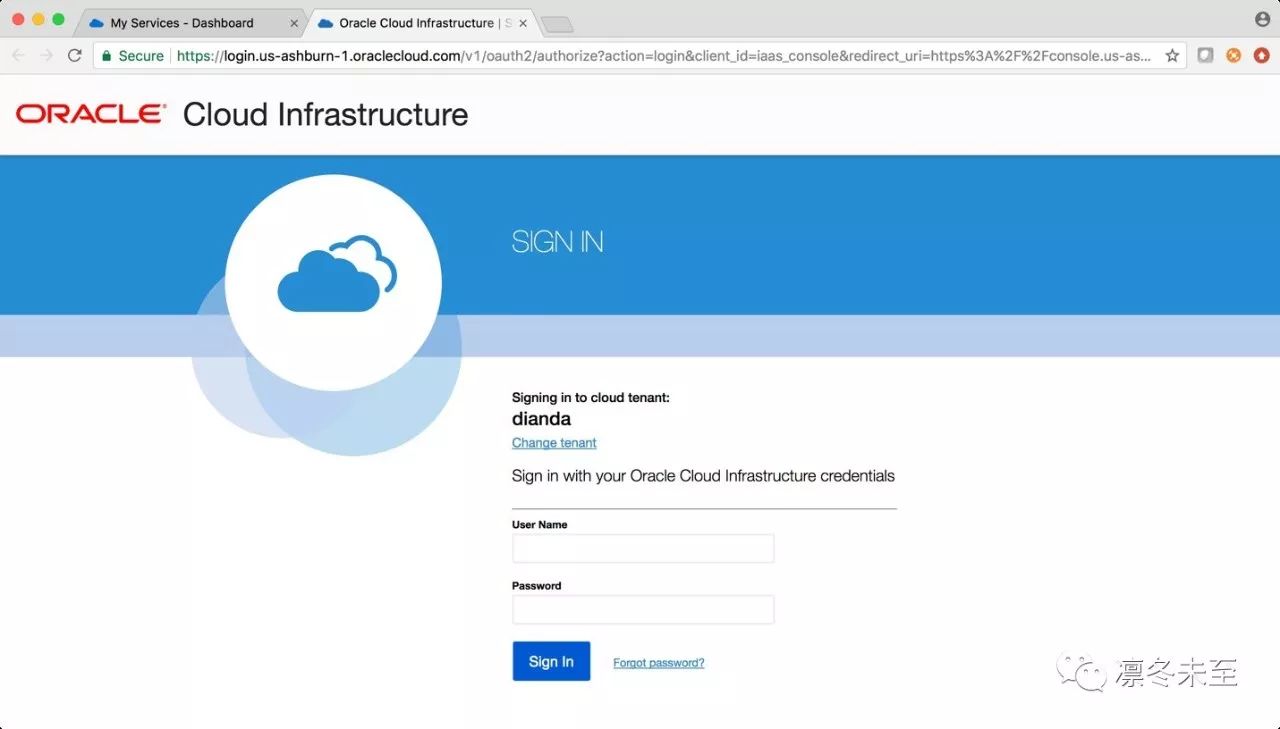Go forward with the browser arrow
The image size is (1280, 729).
point(46,56)
